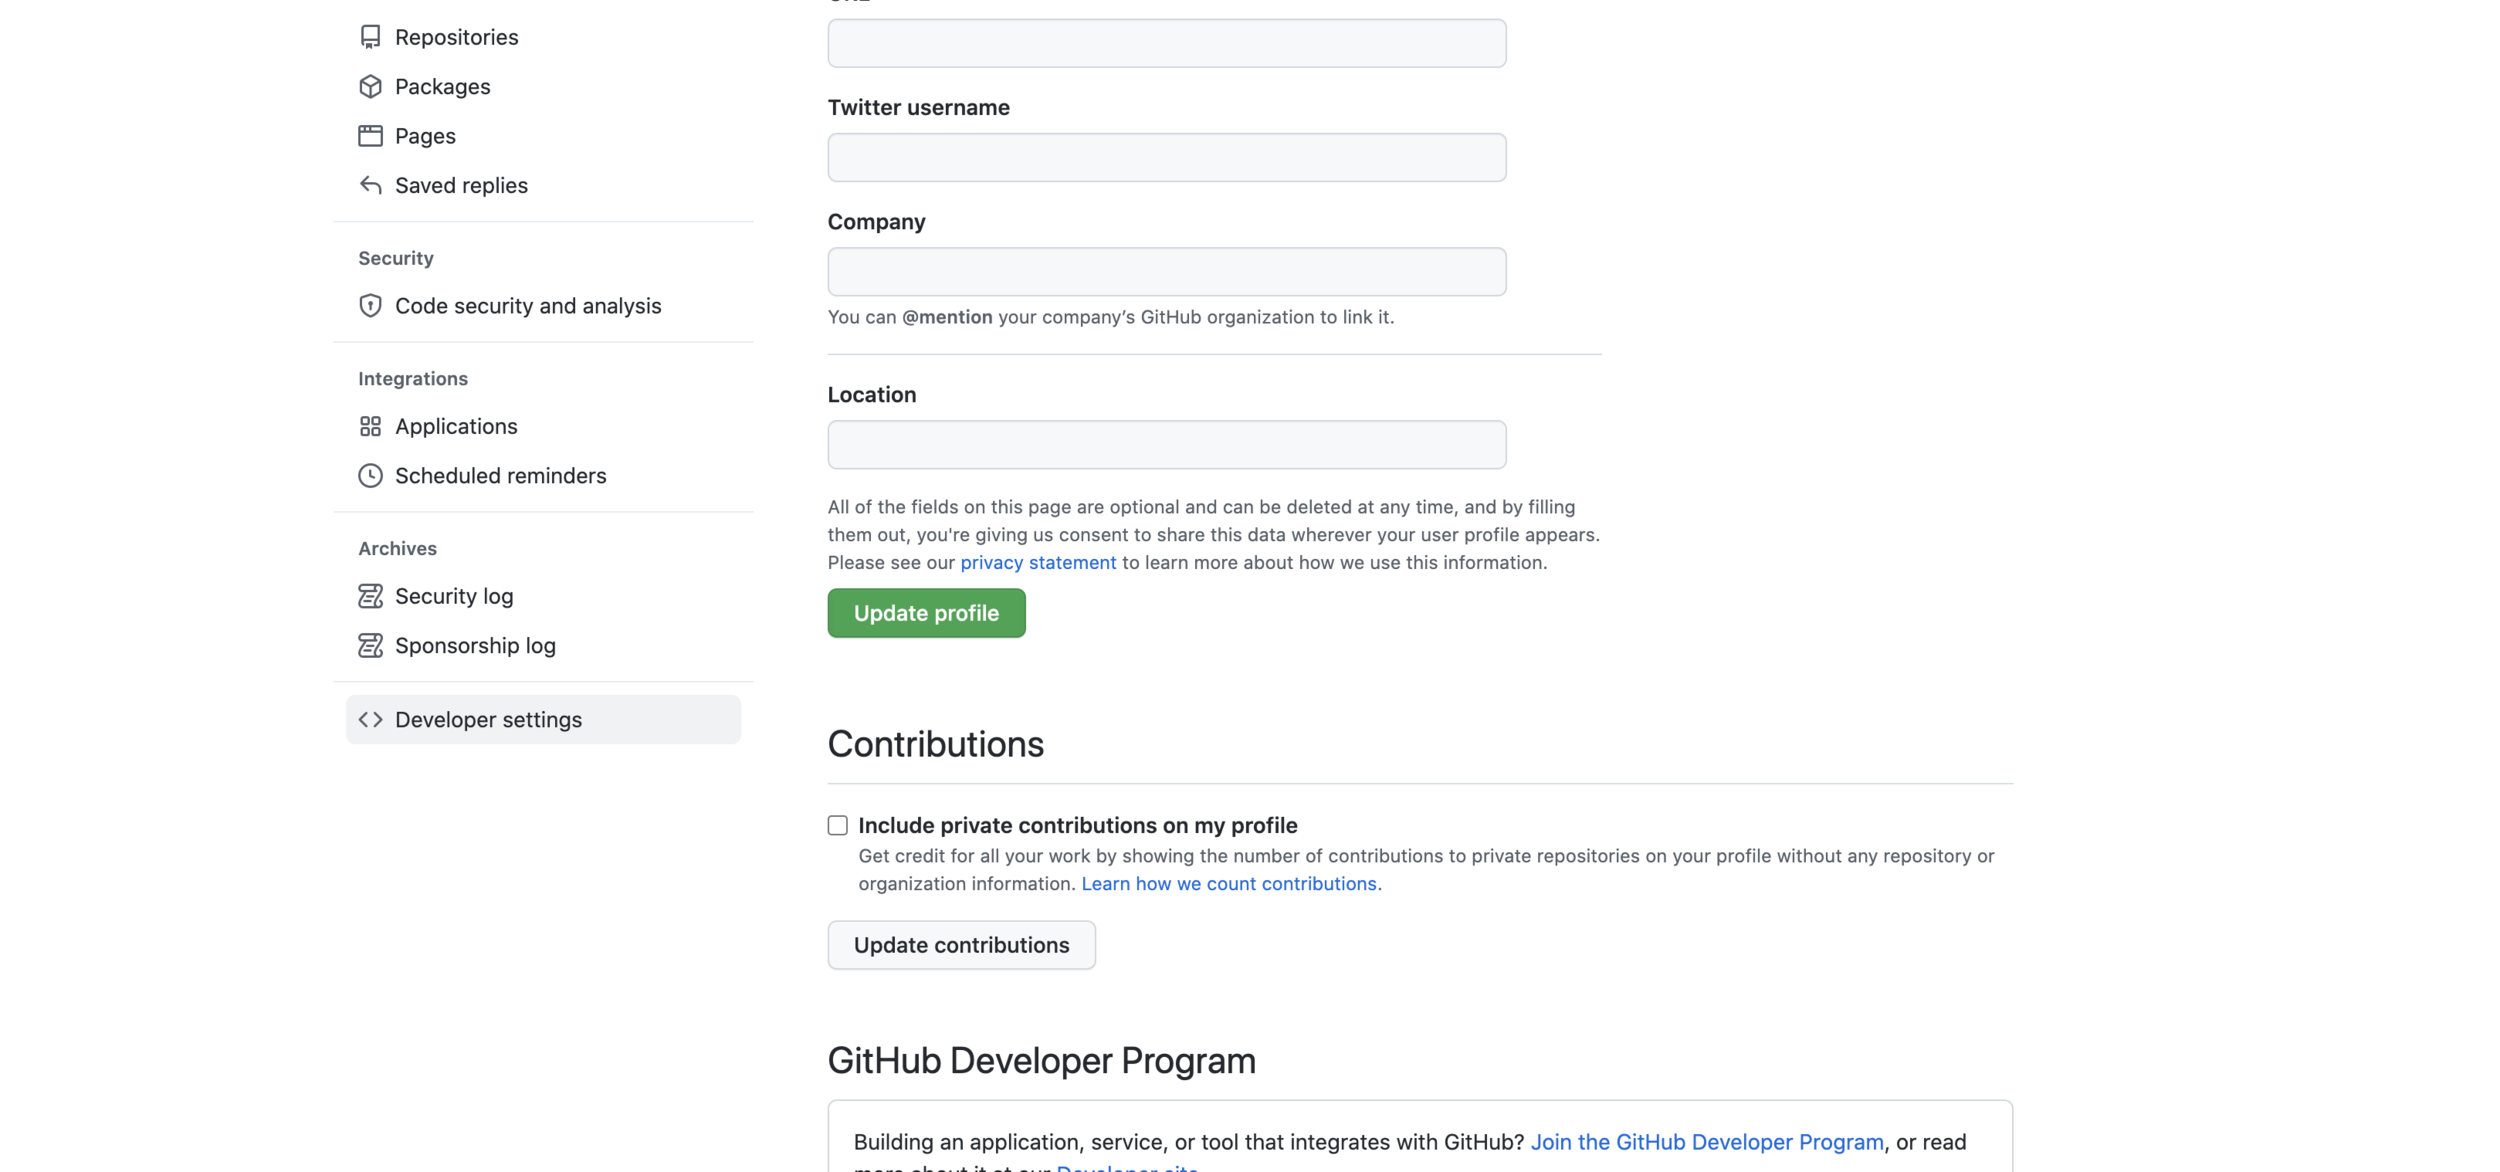Click the Sponsorship log icon
The width and height of the screenshot is (2500, 1172).
370,646
